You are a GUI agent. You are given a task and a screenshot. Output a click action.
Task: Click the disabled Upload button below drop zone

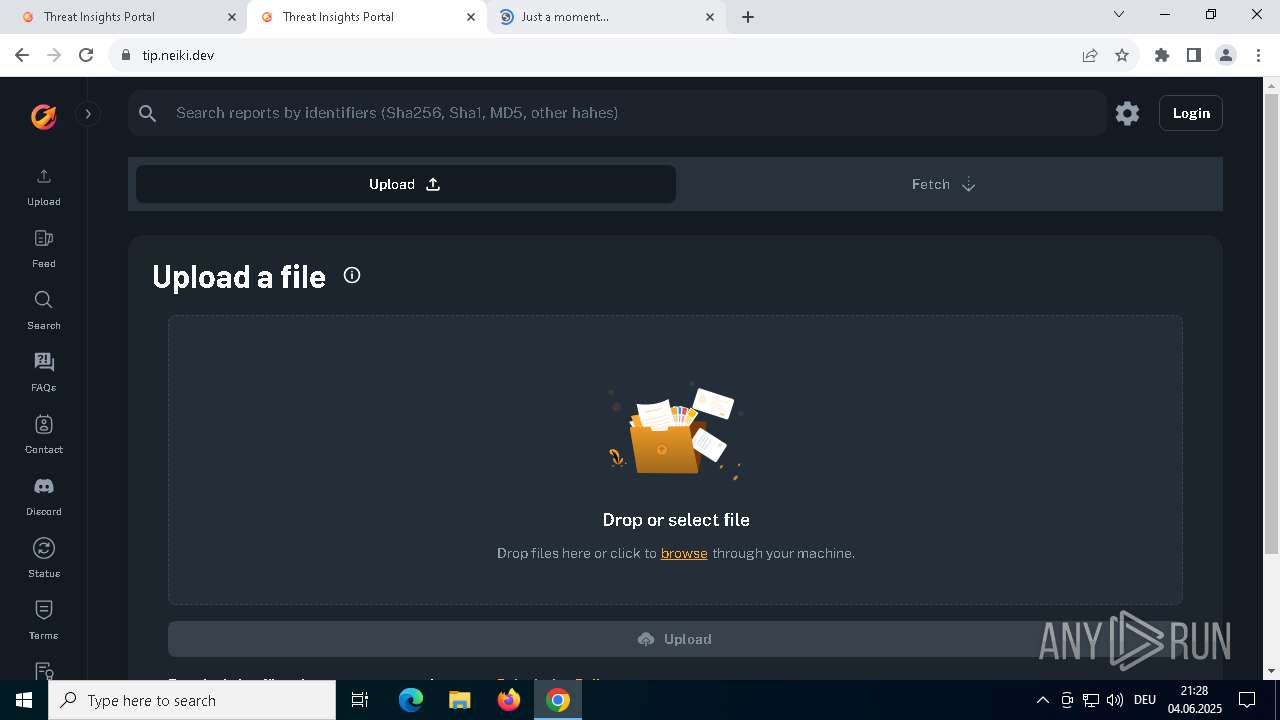(x=675, y=639)
